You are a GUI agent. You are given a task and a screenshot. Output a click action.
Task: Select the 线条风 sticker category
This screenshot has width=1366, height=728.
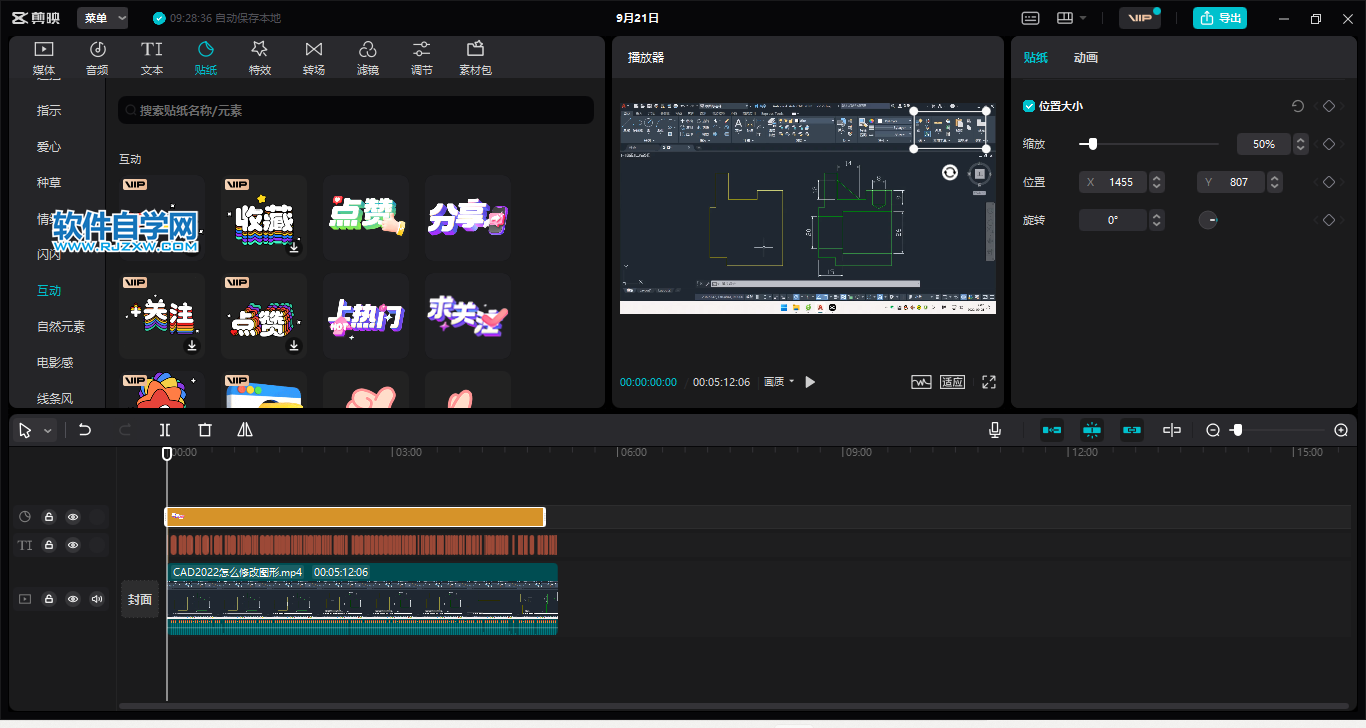[x=55, y=399]
